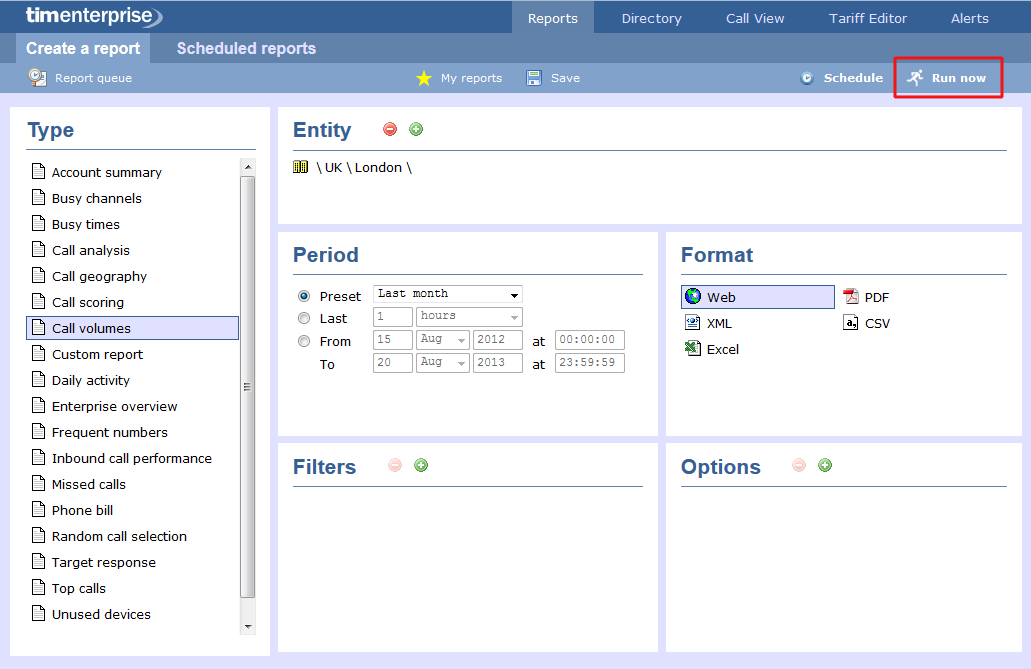The height and width of the screenshot is (669, 1031).
Task: Select the From period radio button
Action: [304, 341]
